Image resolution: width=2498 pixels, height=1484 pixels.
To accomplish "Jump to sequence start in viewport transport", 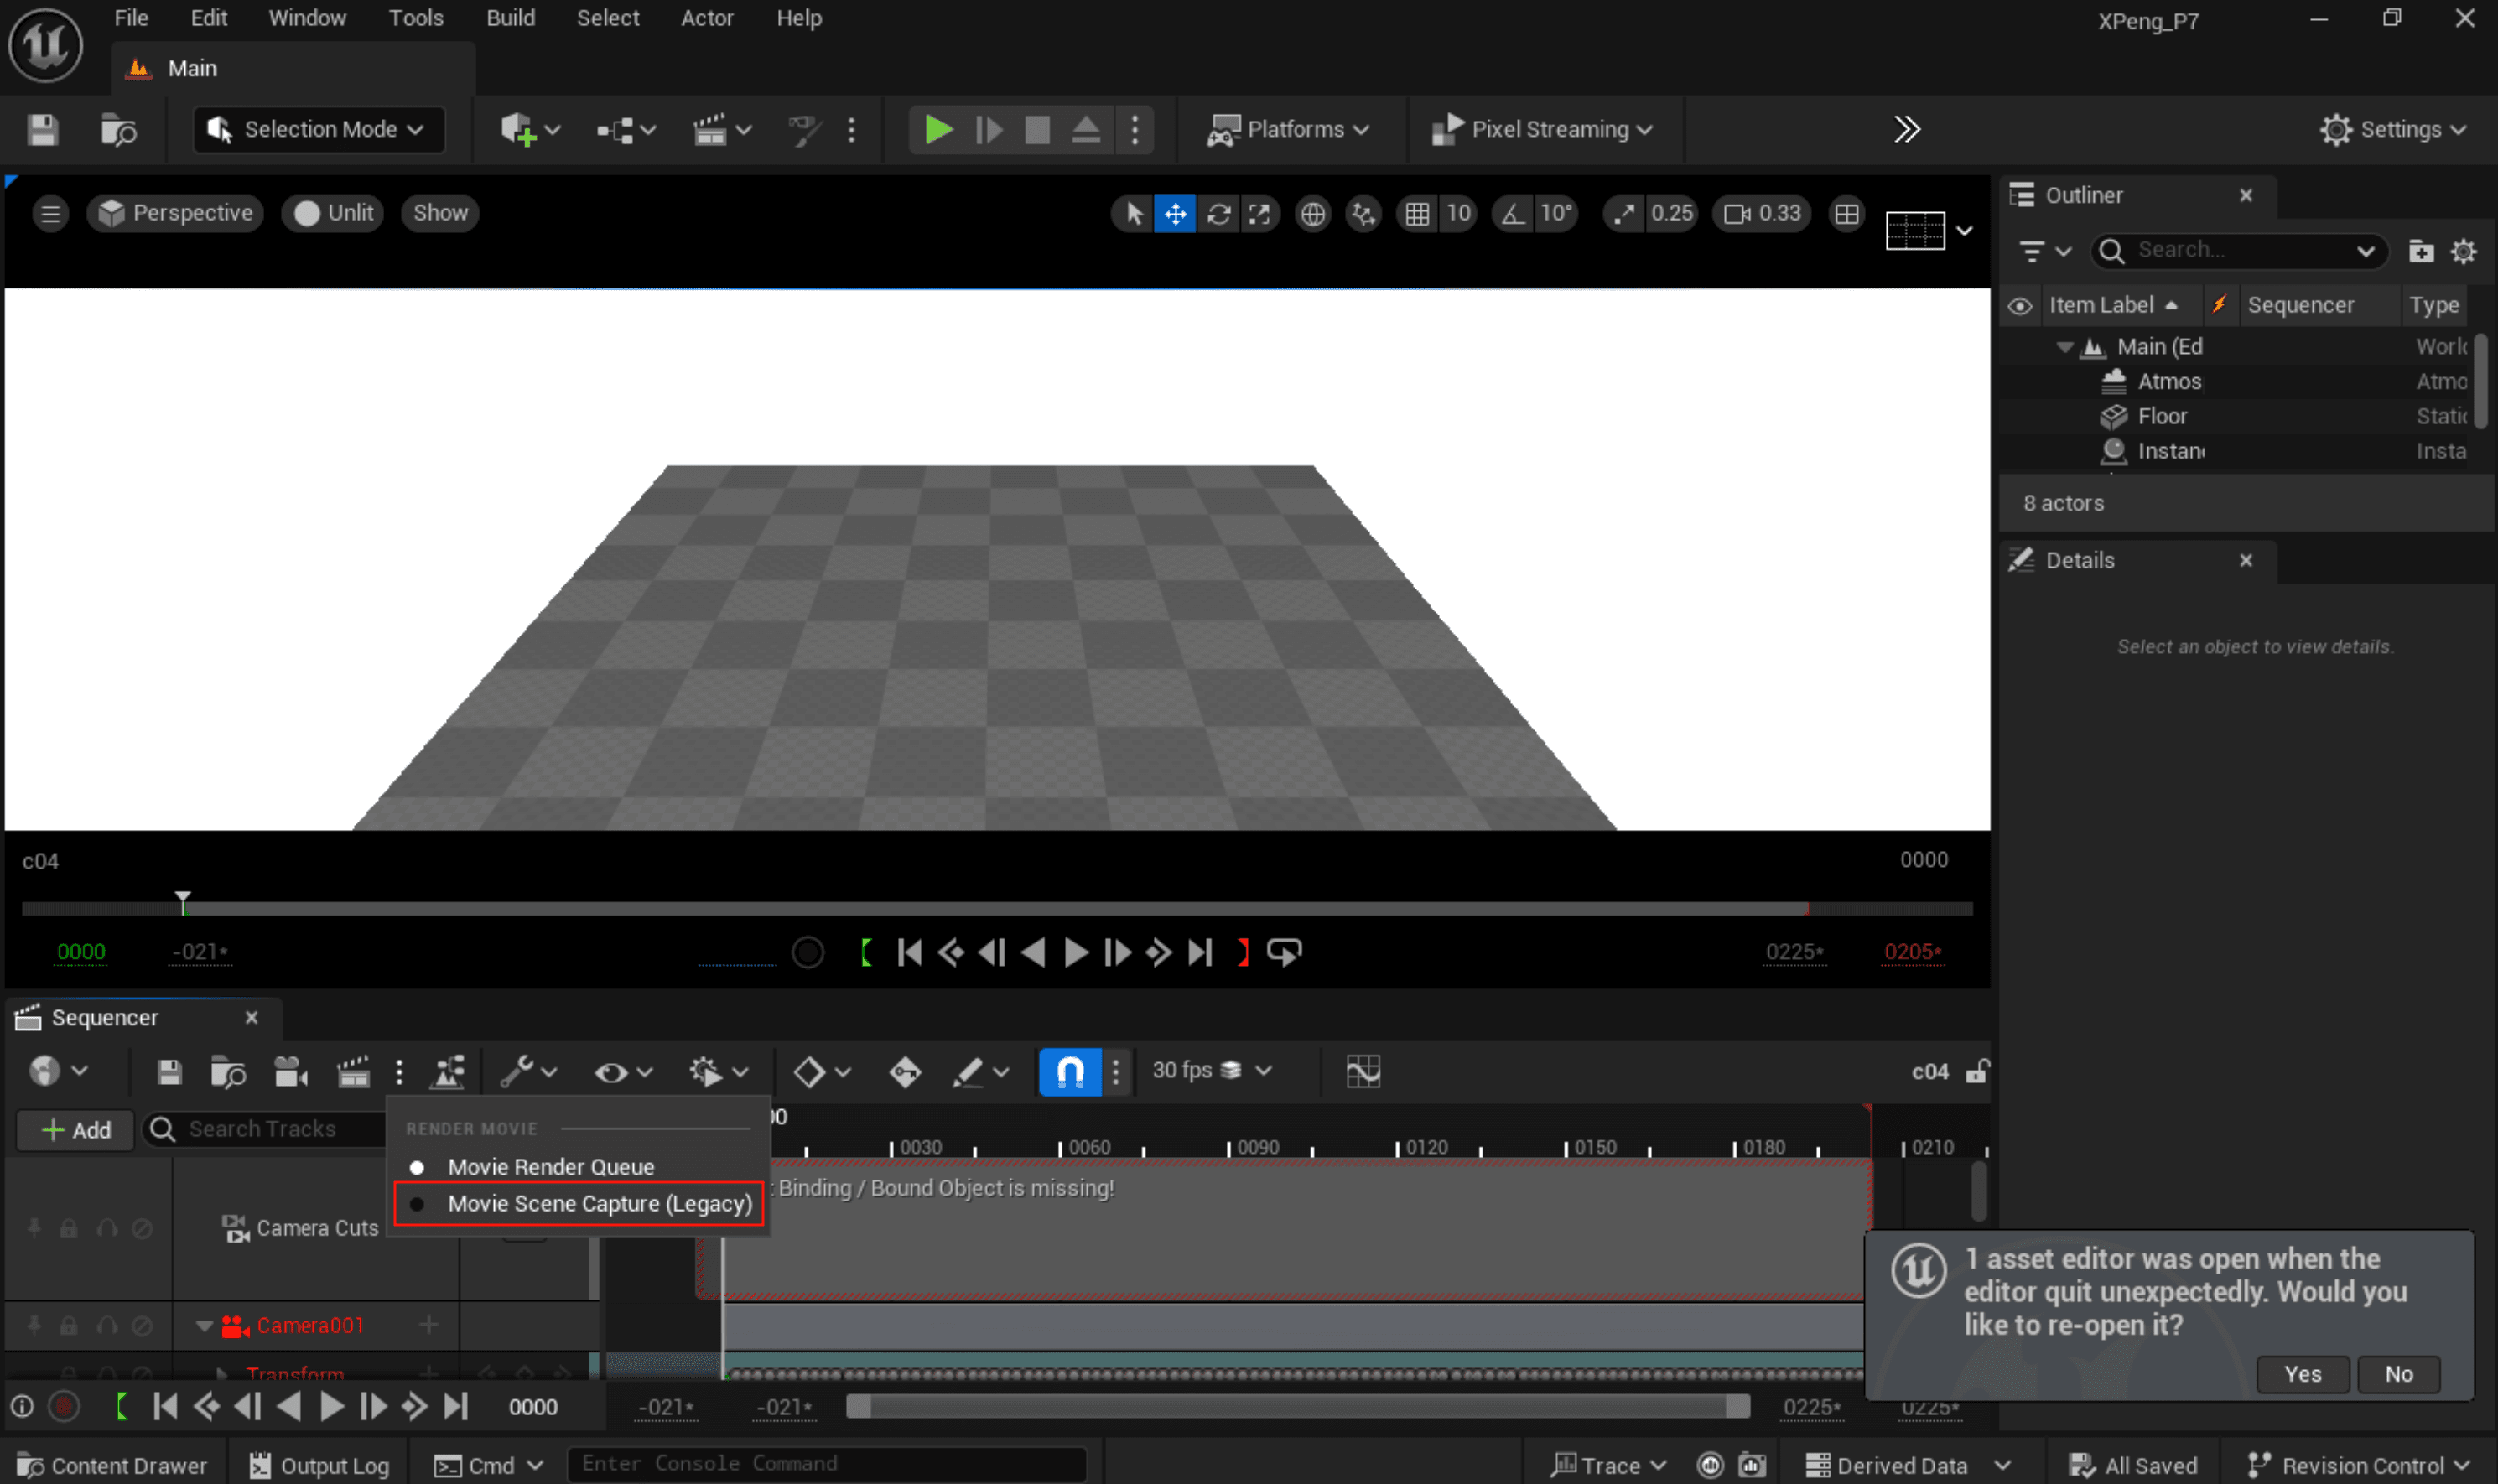I will pos(909,953).
